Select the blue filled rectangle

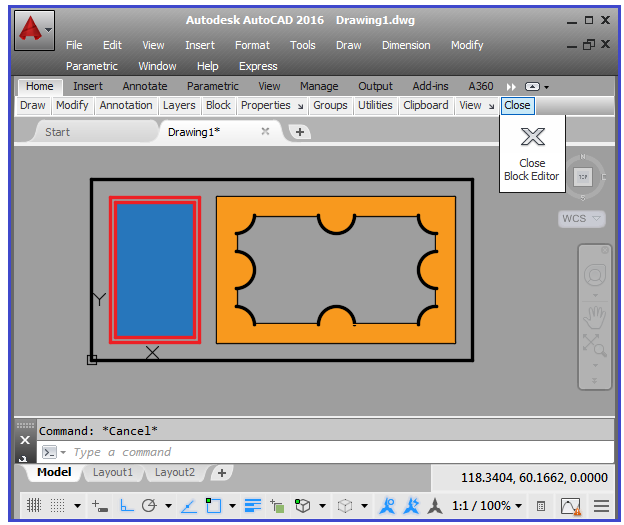click(x=155, y=270)
